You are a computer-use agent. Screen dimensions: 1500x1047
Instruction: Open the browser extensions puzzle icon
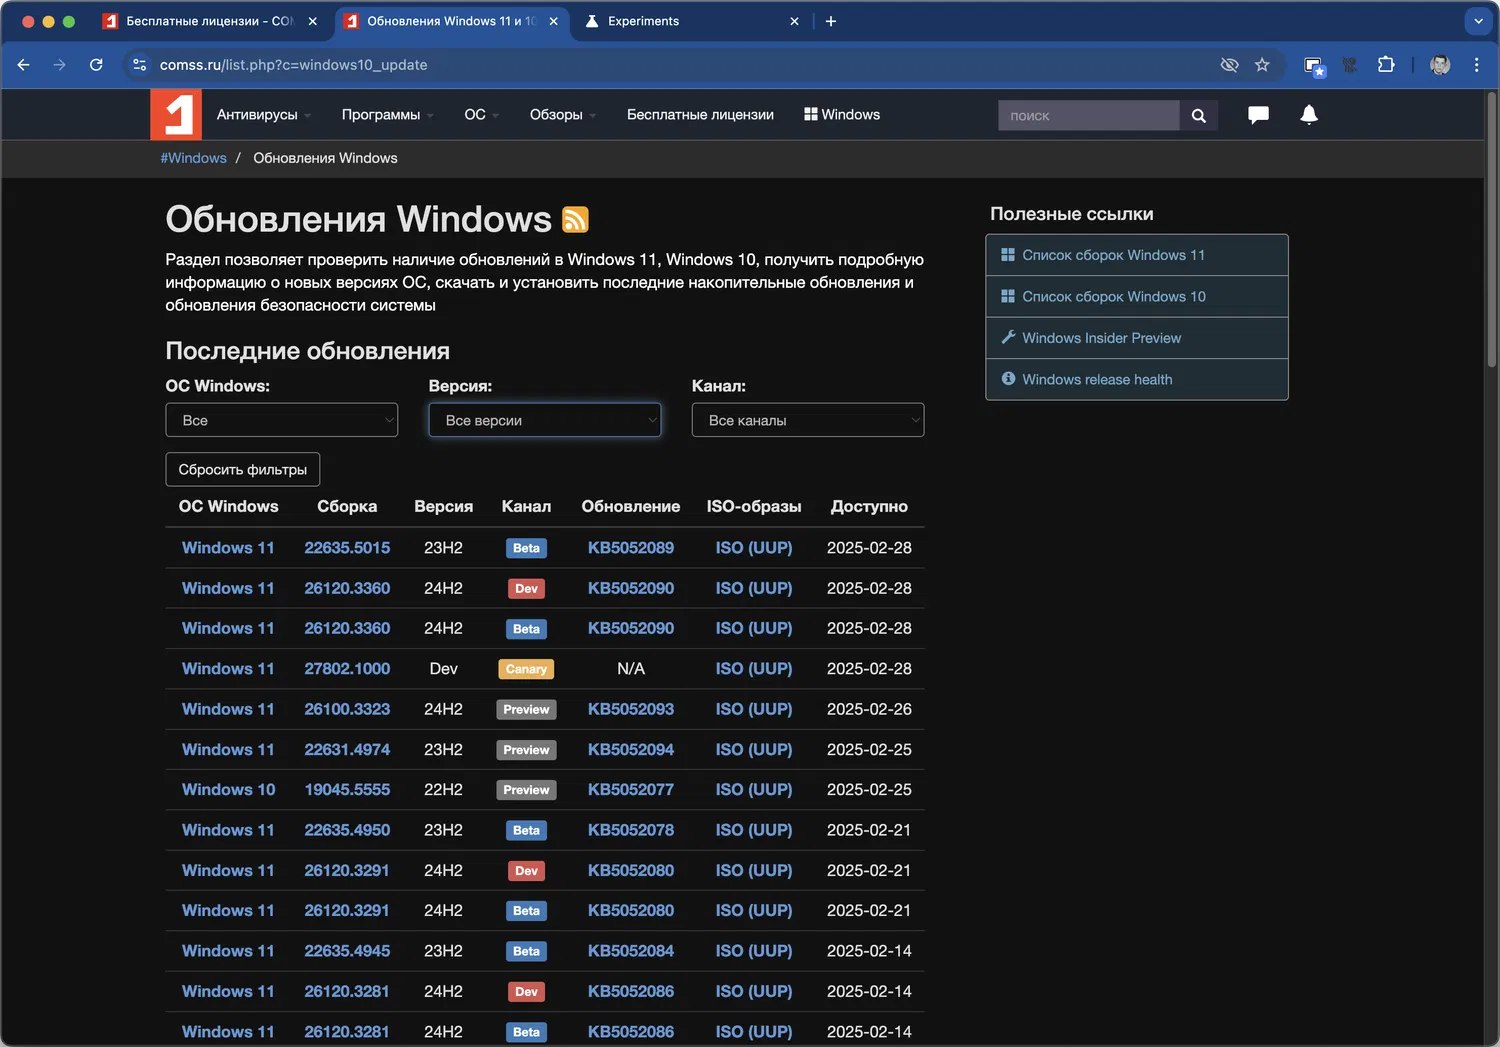pyautogui.click(x=1386, y=65)
